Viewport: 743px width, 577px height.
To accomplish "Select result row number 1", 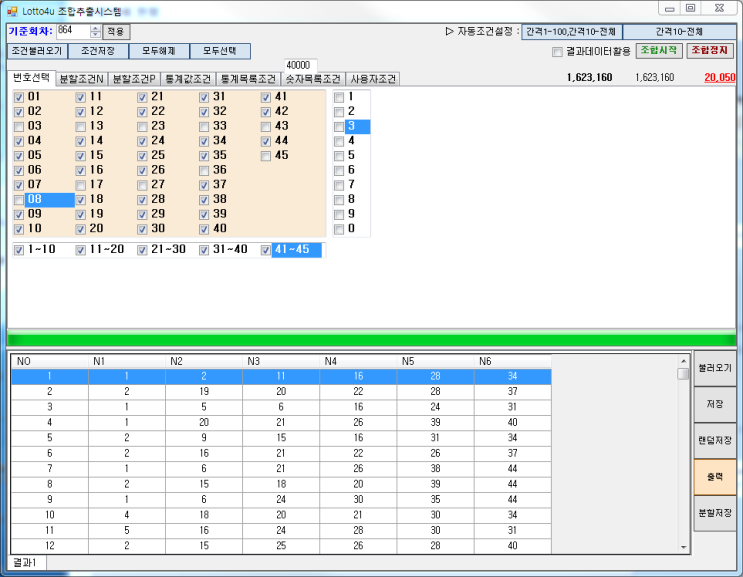I will click(x=281, y=376).
